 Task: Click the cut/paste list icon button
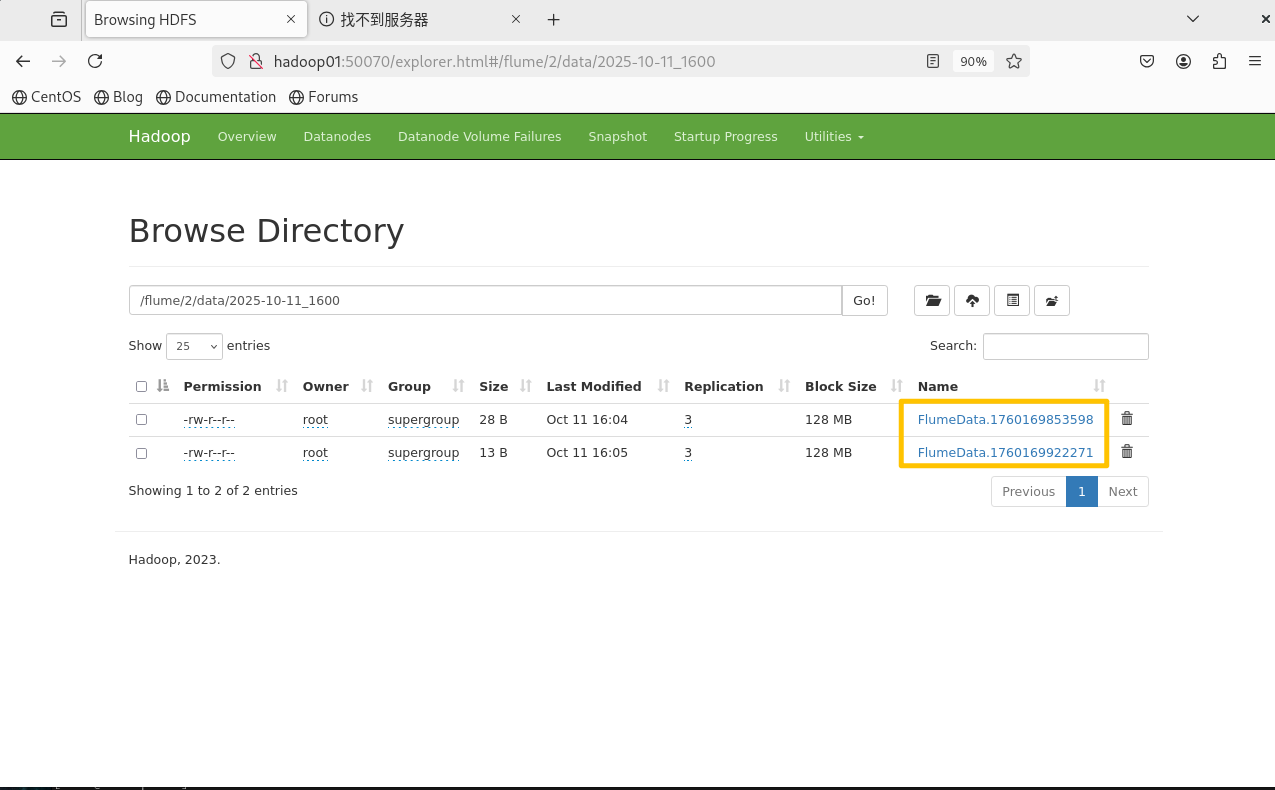coord(1013,300)
